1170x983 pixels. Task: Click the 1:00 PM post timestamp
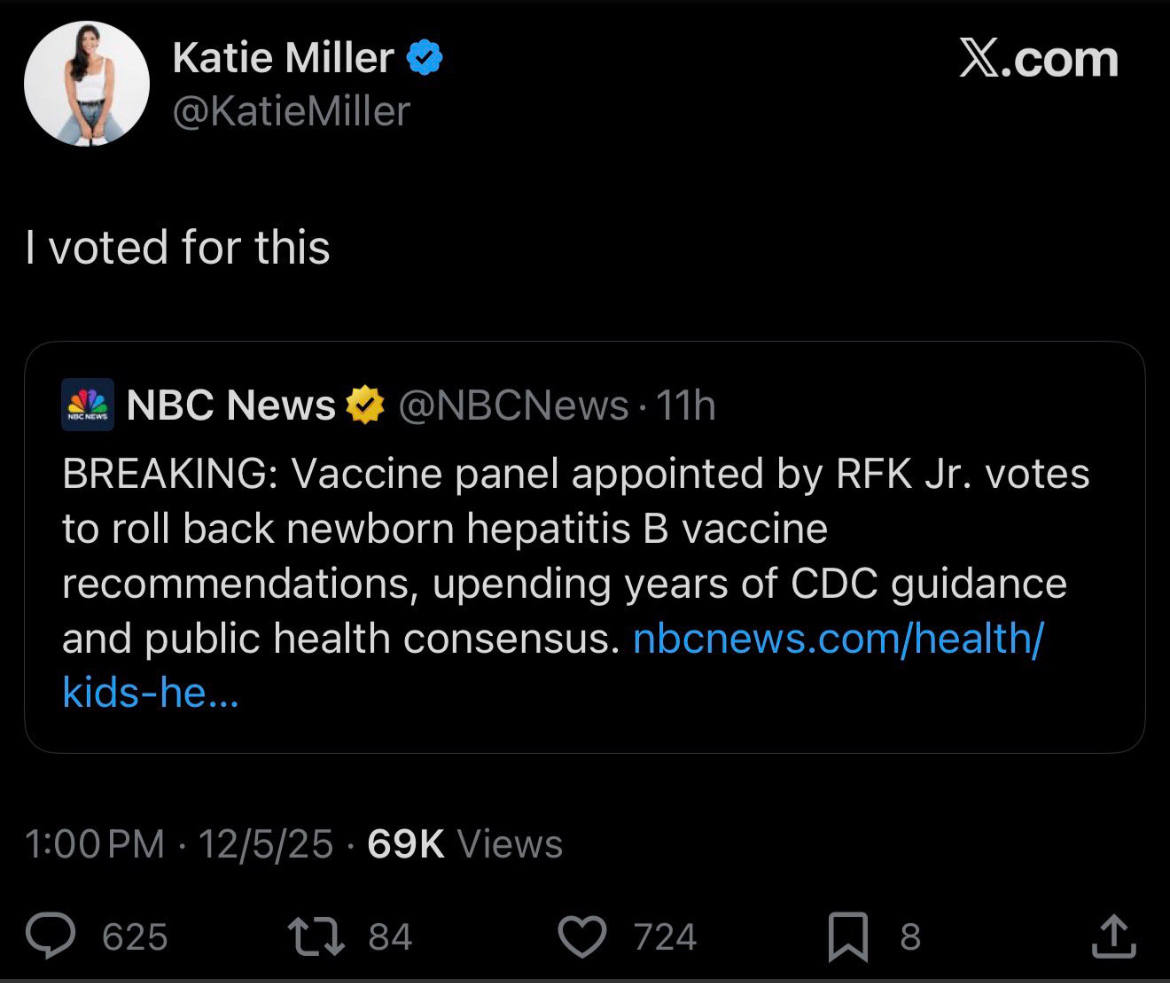coord(95,845)
